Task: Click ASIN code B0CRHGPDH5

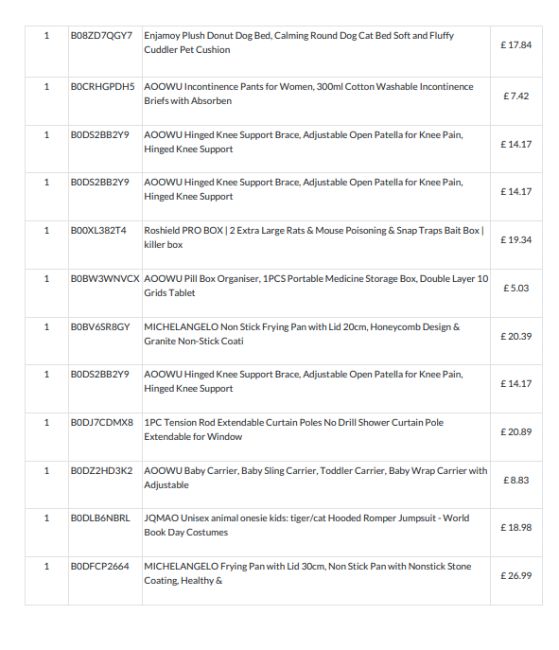Action: (x=102, y=87)
